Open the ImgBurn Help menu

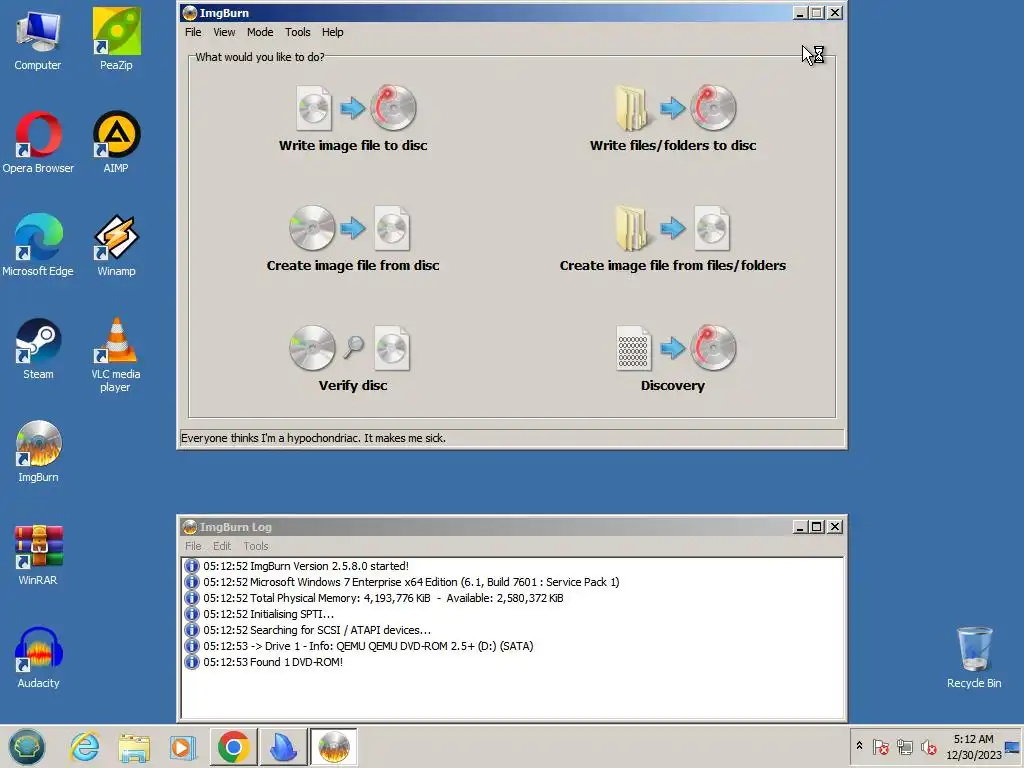(x=332, y=32)
